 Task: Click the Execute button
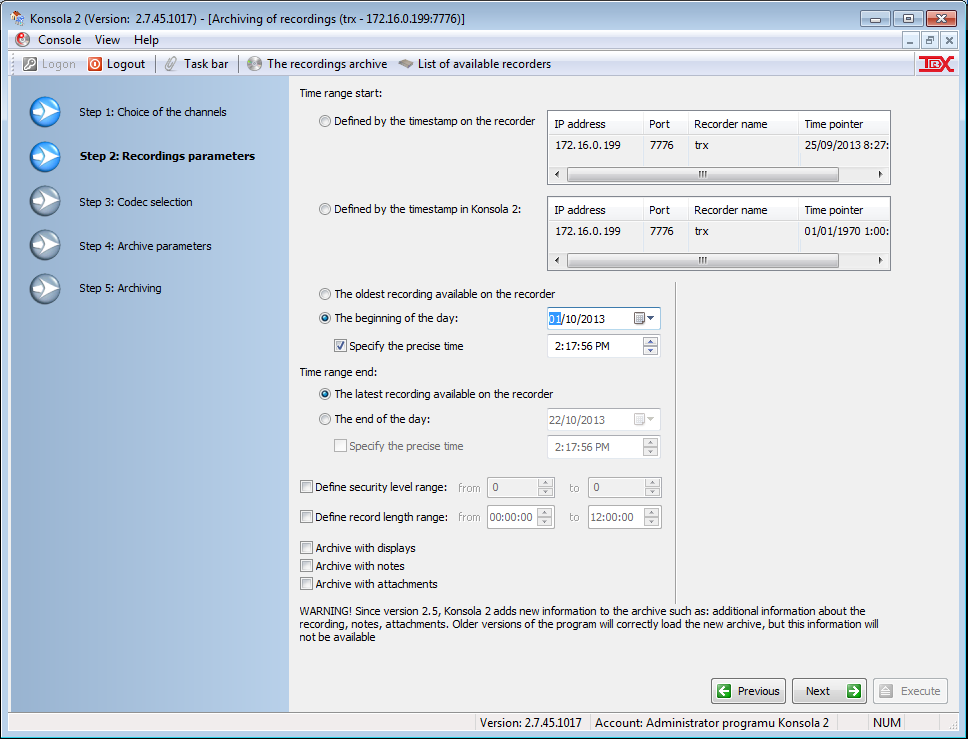[x=910, y=691]
